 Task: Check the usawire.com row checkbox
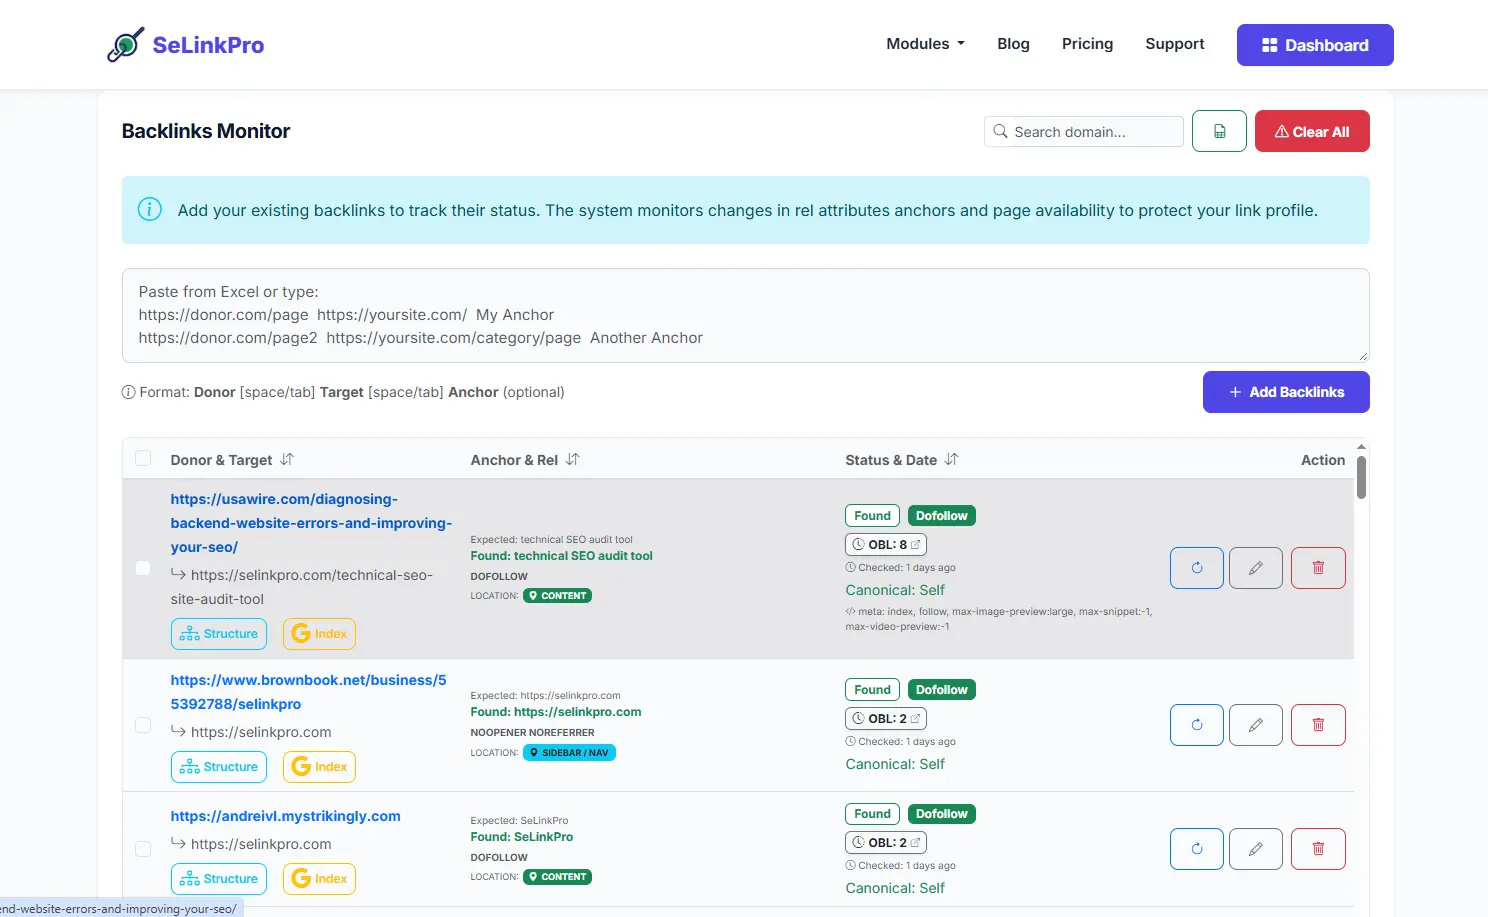tap(143, 568)
